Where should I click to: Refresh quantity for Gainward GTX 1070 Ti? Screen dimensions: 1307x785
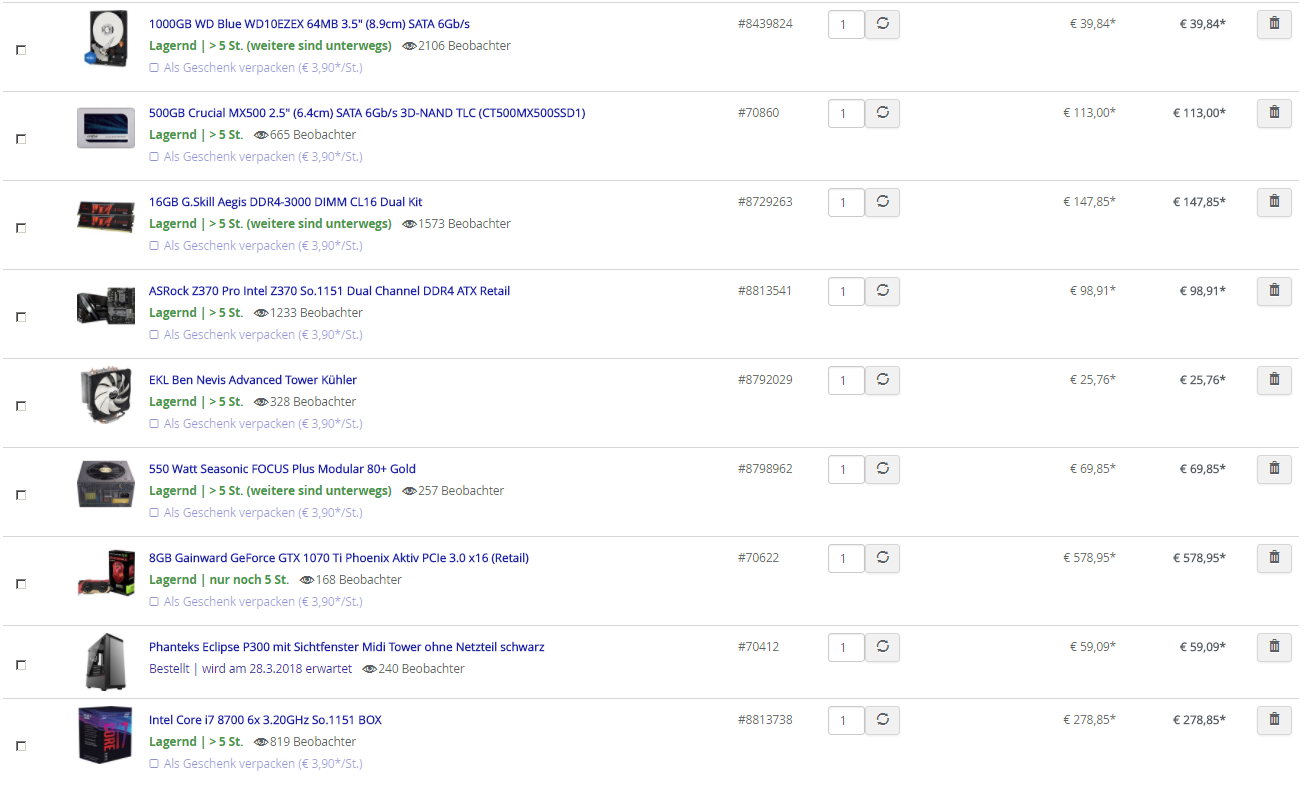882,558
